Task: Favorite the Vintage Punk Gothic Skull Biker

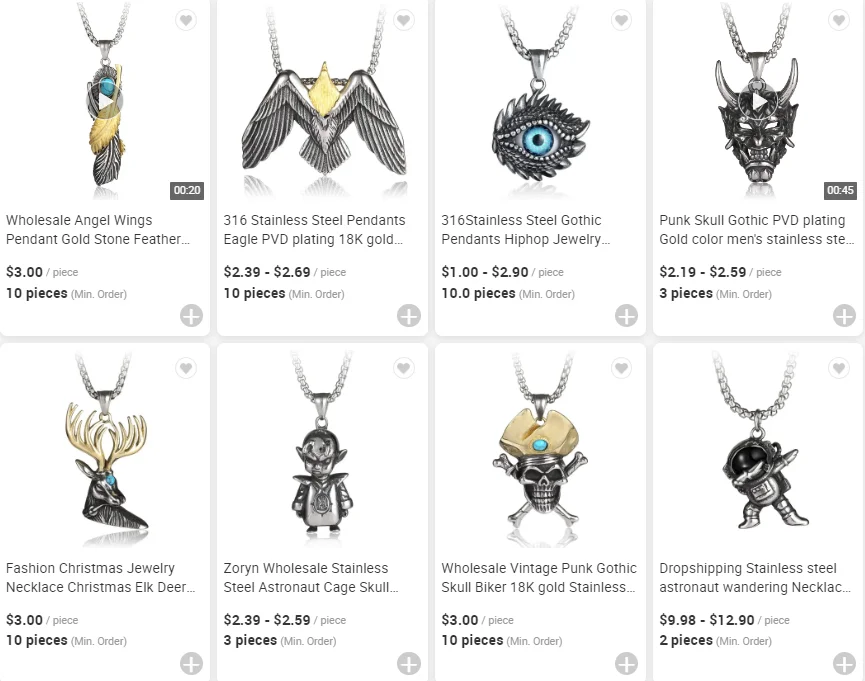Action: coord(622,368)
